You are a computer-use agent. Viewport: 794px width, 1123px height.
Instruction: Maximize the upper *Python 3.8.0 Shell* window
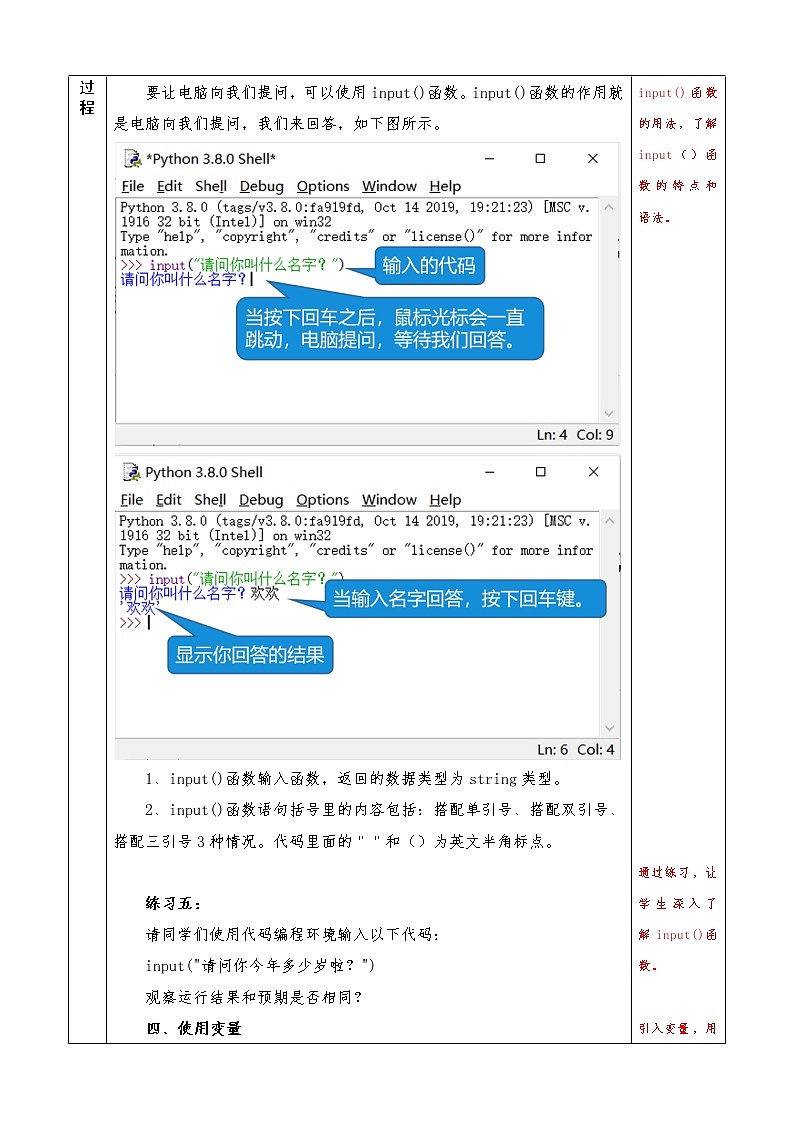pos(541,158)
